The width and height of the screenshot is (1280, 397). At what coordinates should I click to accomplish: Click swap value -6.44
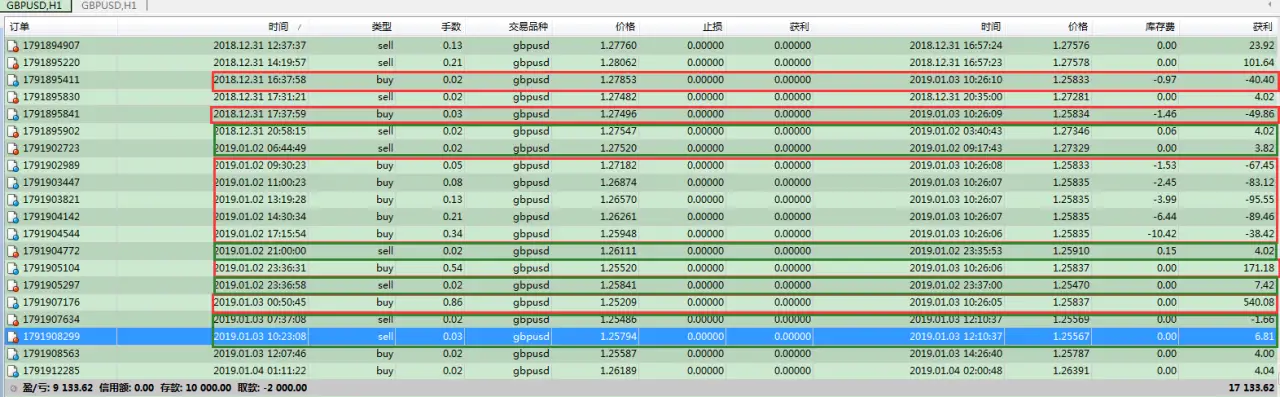1164,216
